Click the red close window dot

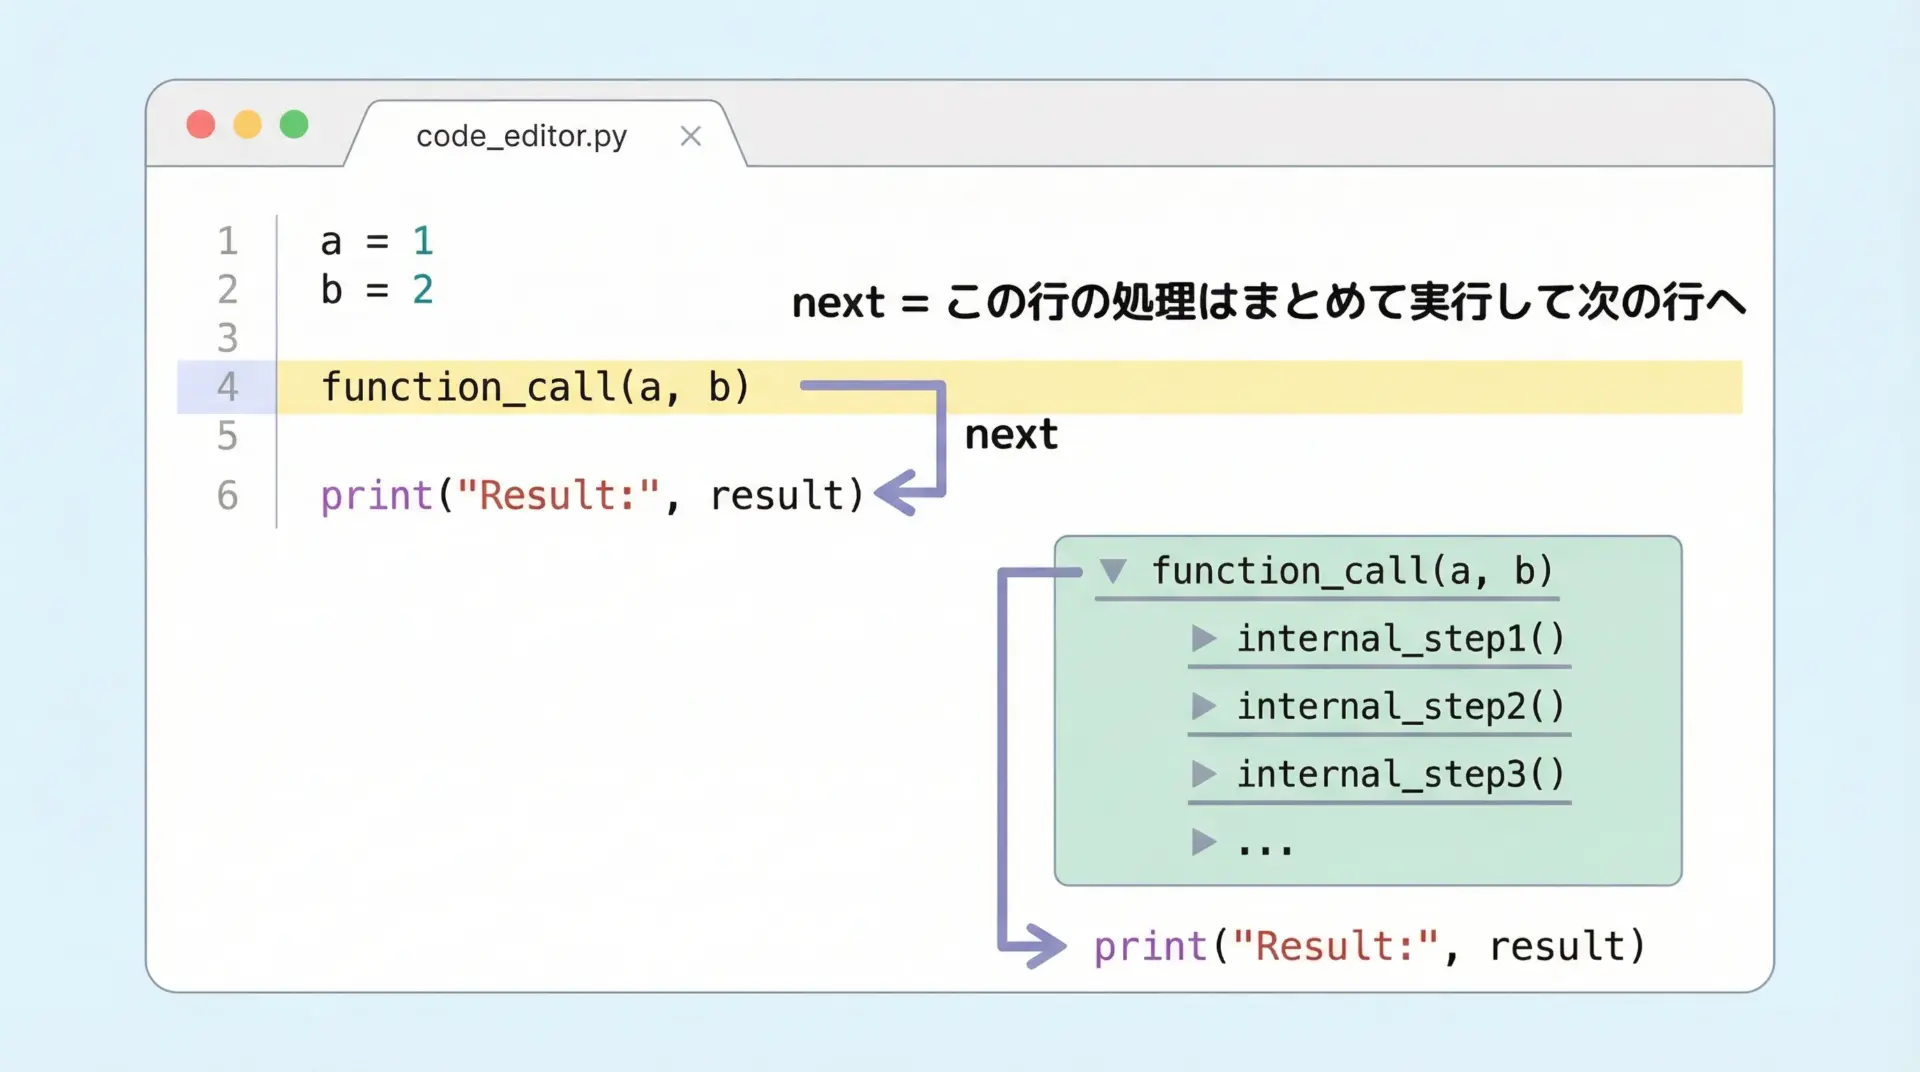pos(201,125)
